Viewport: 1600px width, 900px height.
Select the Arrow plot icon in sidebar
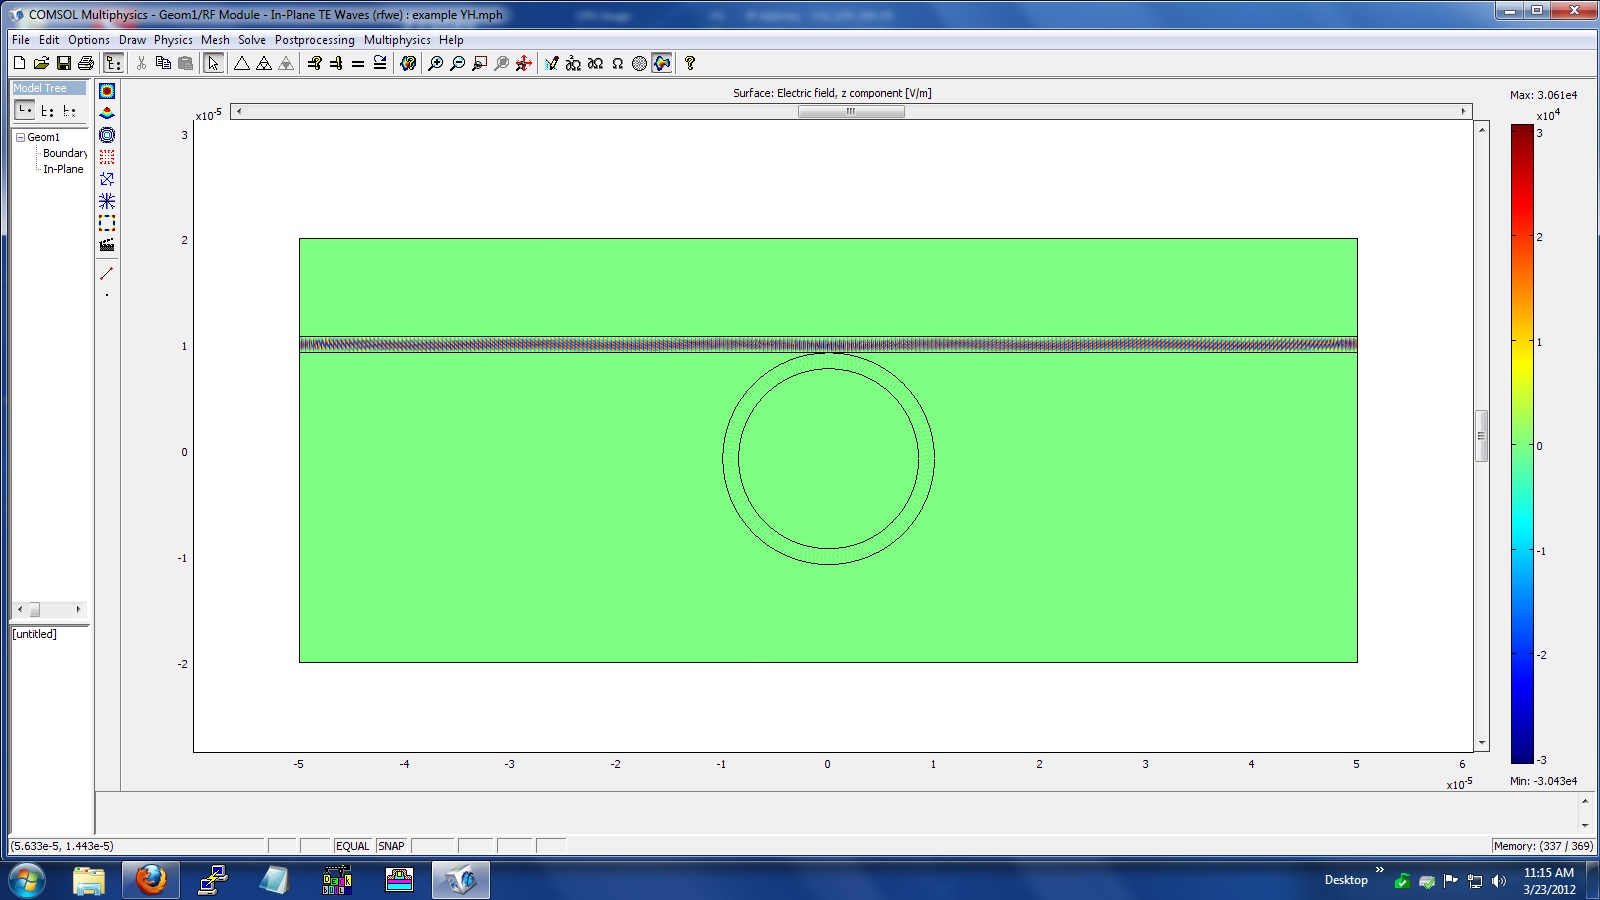click(107, 179)
